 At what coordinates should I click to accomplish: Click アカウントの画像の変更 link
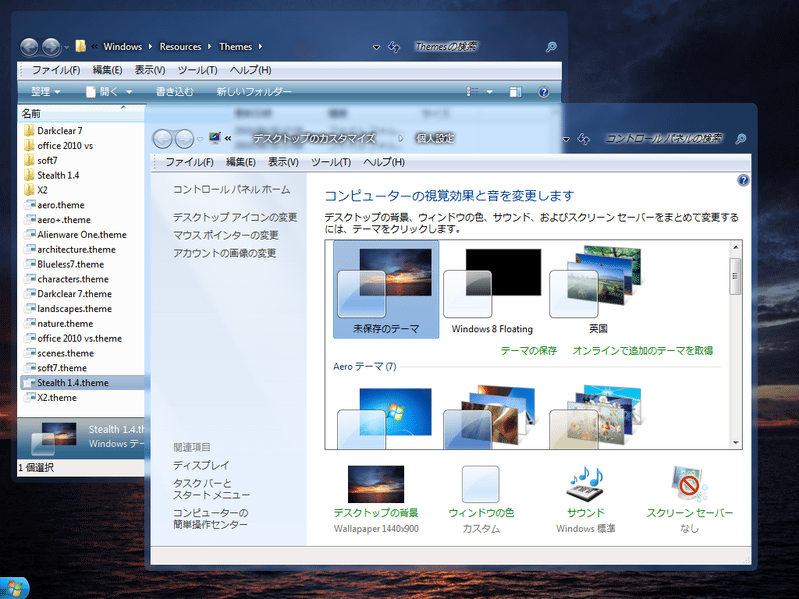coord(225,253)
